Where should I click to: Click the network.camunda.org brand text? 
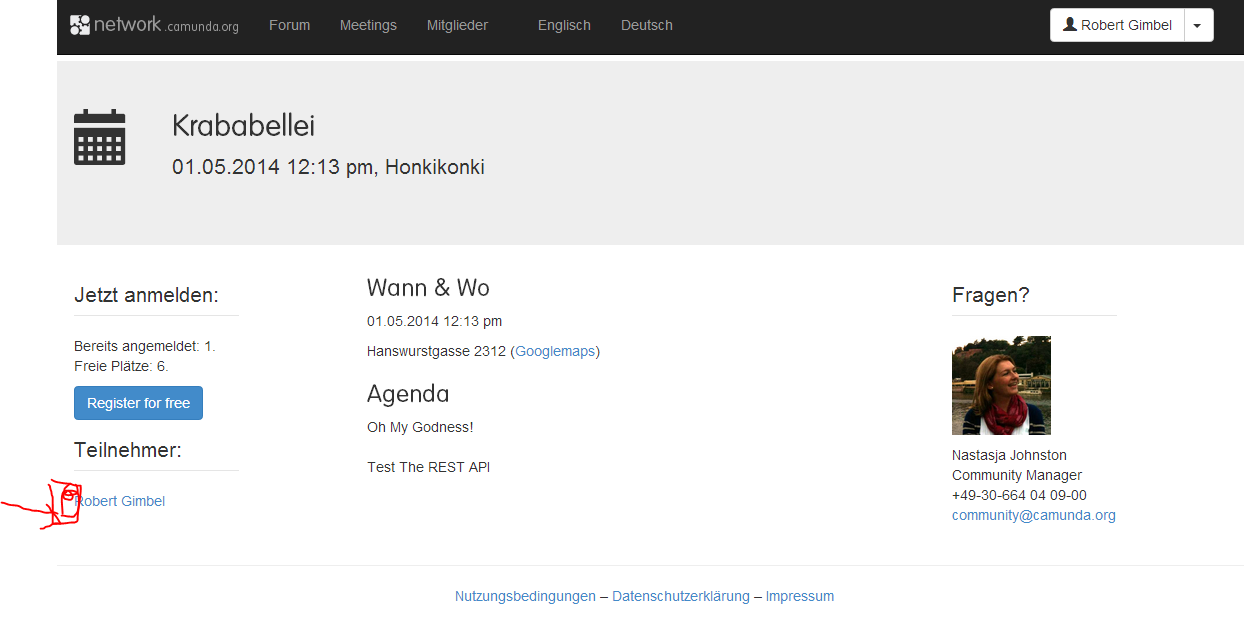point(166,25)
